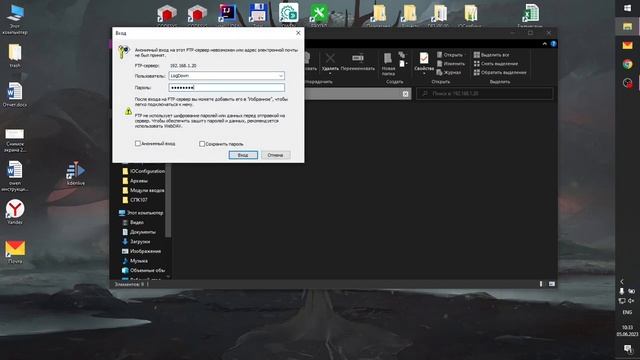The width and height of the screenshot is (640, 360).
Task: Open the Пользователь username dropdown arrow
Action: (x=280, y=76)
